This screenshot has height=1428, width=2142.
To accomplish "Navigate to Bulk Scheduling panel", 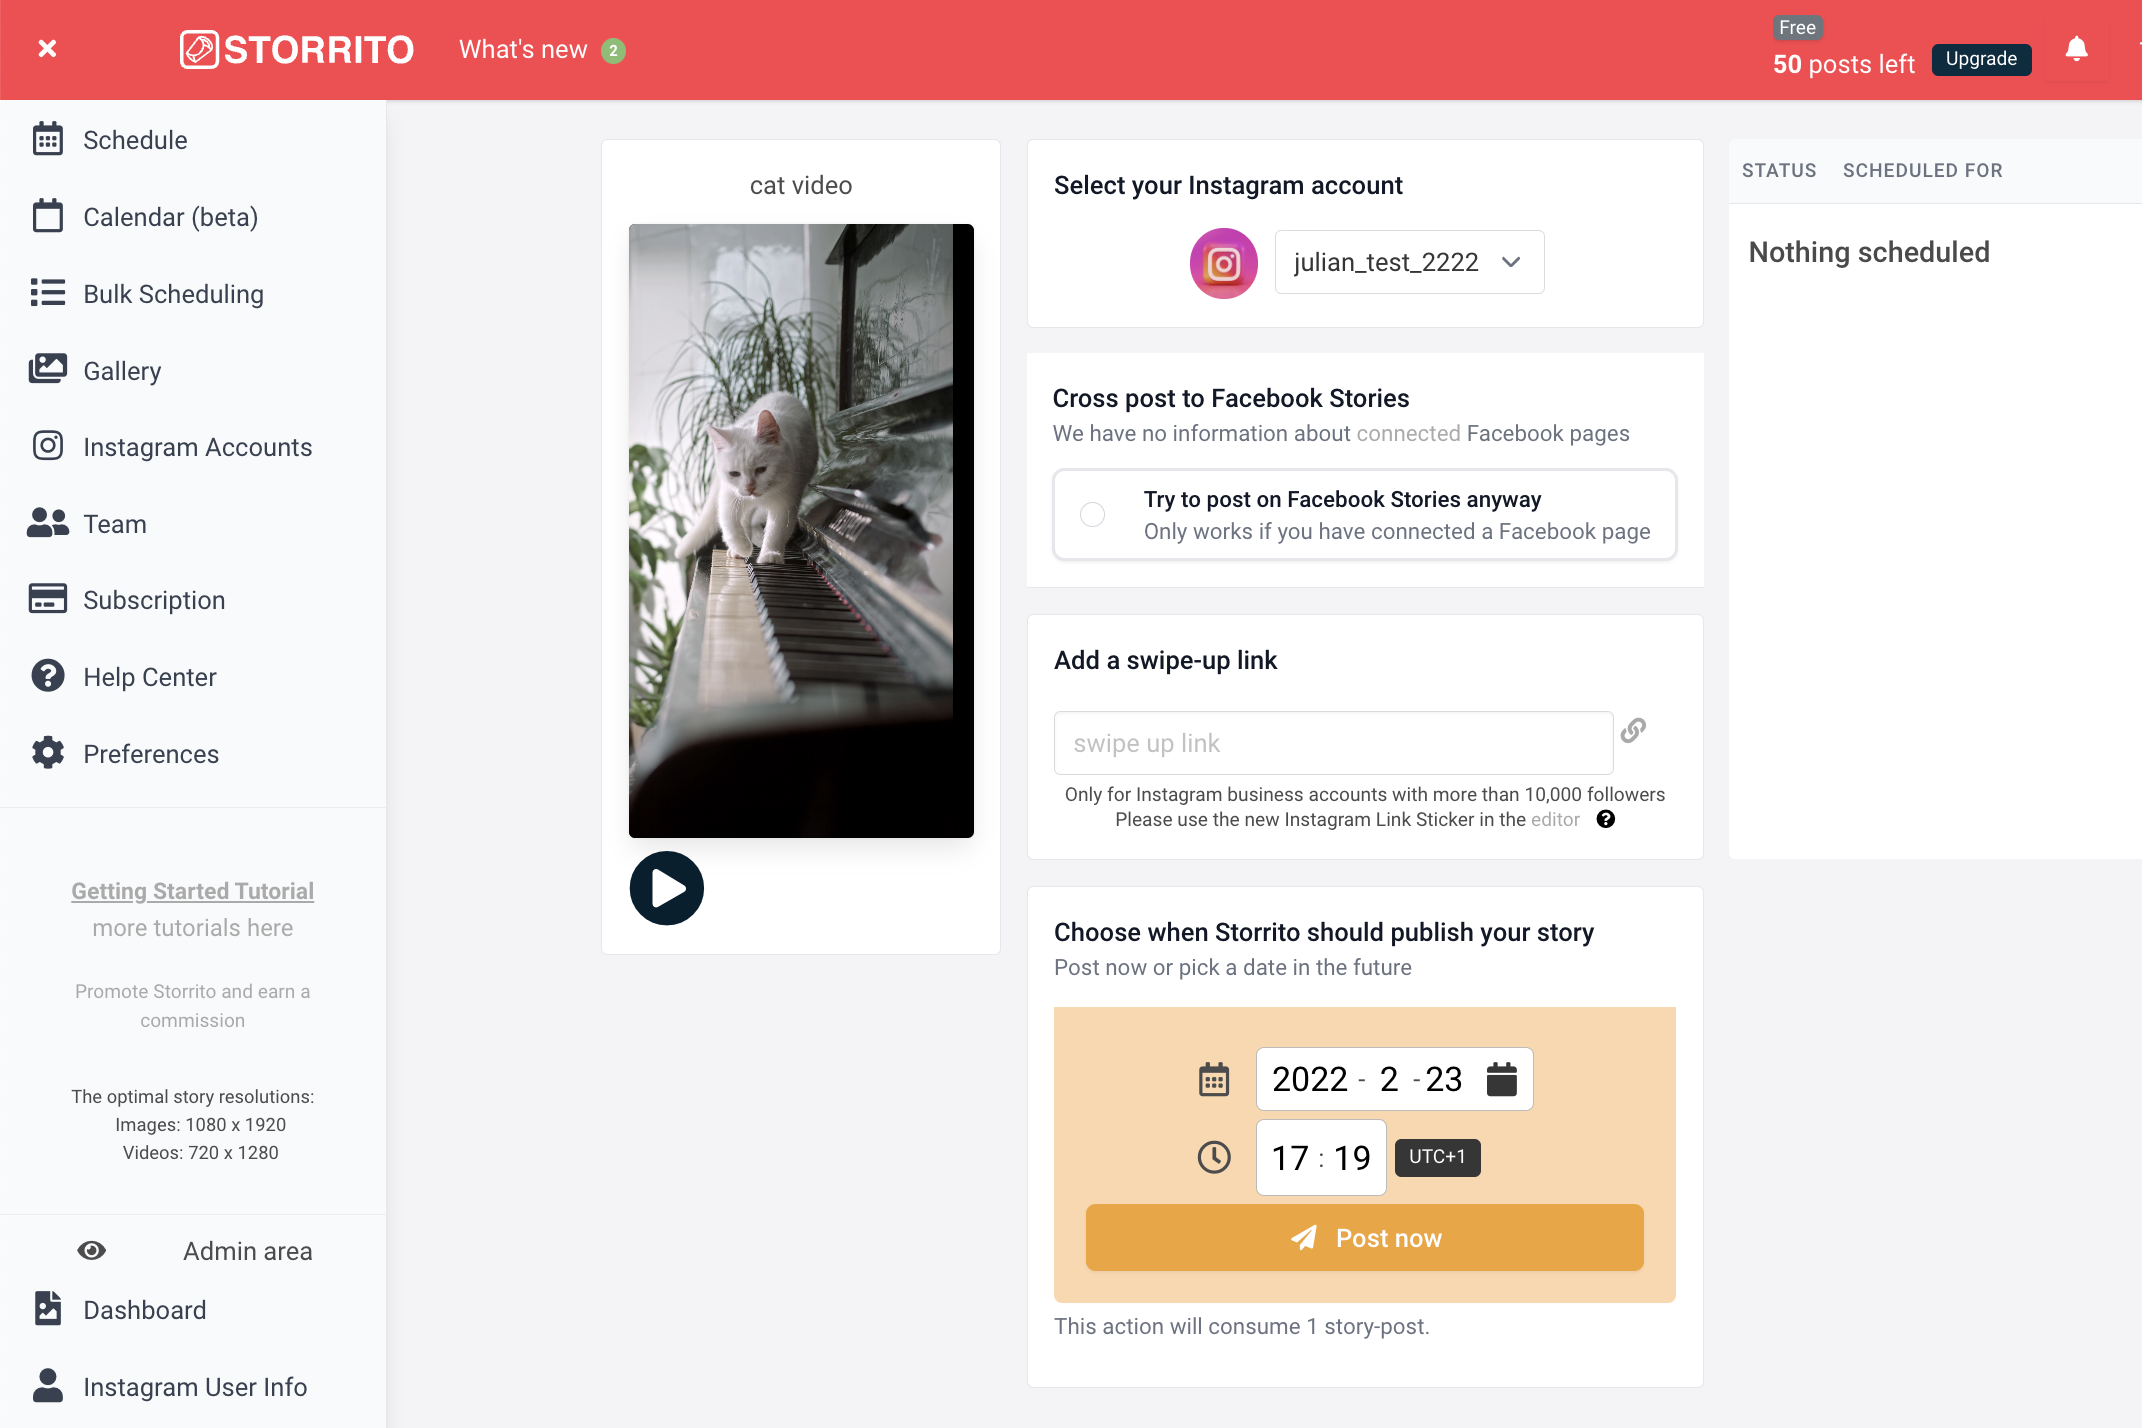I will 174,293.
